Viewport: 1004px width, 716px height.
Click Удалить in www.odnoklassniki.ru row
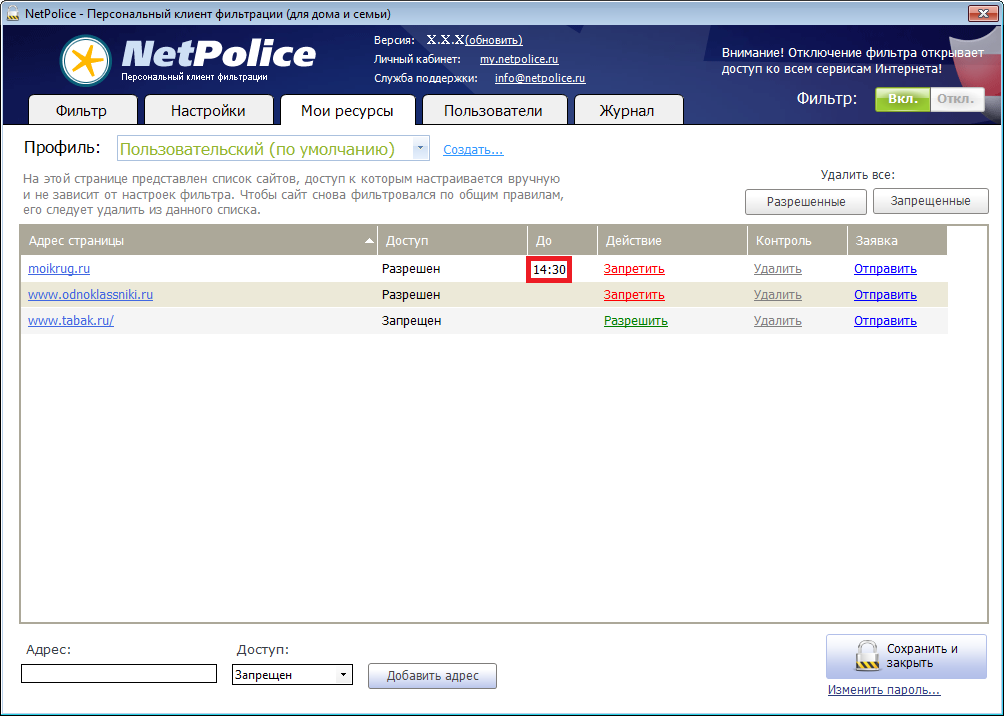[777, 295]
